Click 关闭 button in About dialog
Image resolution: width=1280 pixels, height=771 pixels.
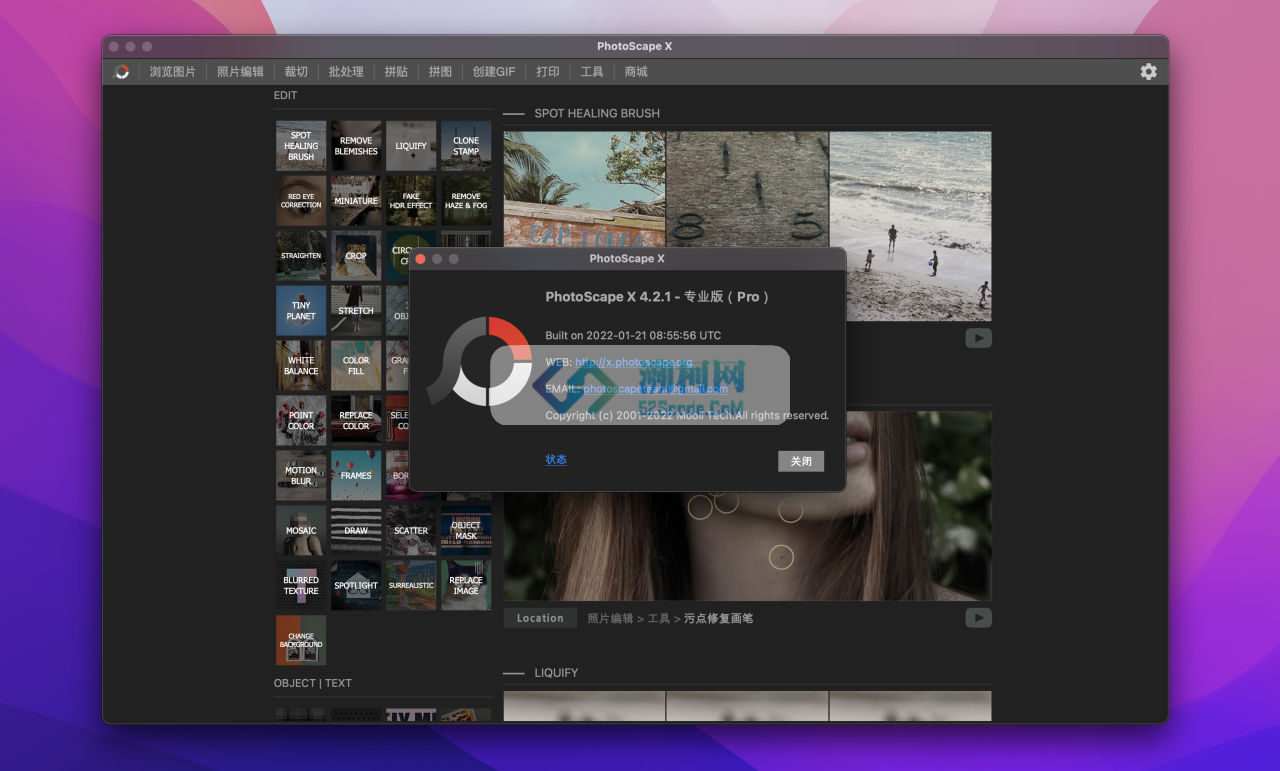click(801, 461)
